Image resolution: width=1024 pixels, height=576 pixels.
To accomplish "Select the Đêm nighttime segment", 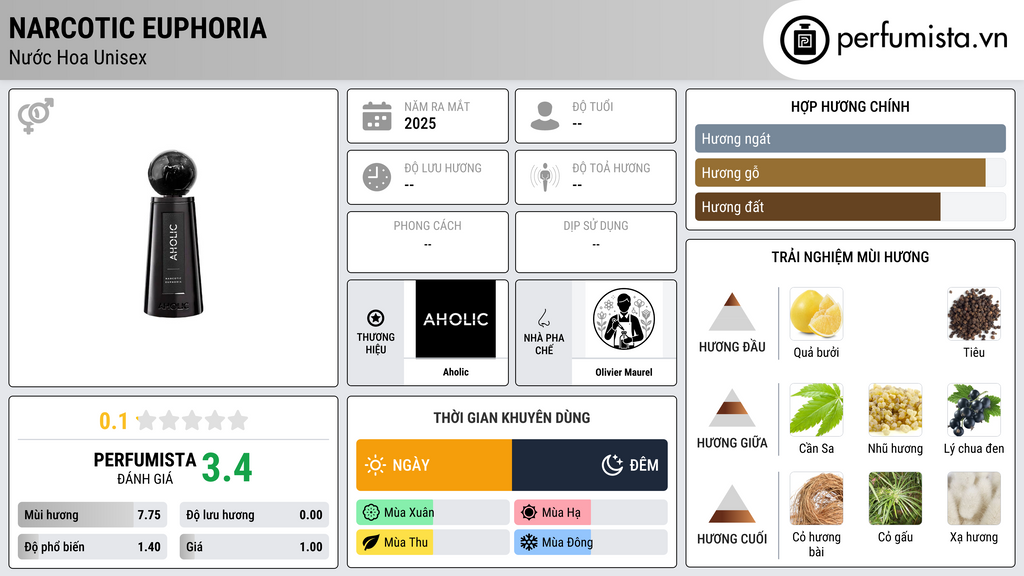I will (x=590, y=465).
